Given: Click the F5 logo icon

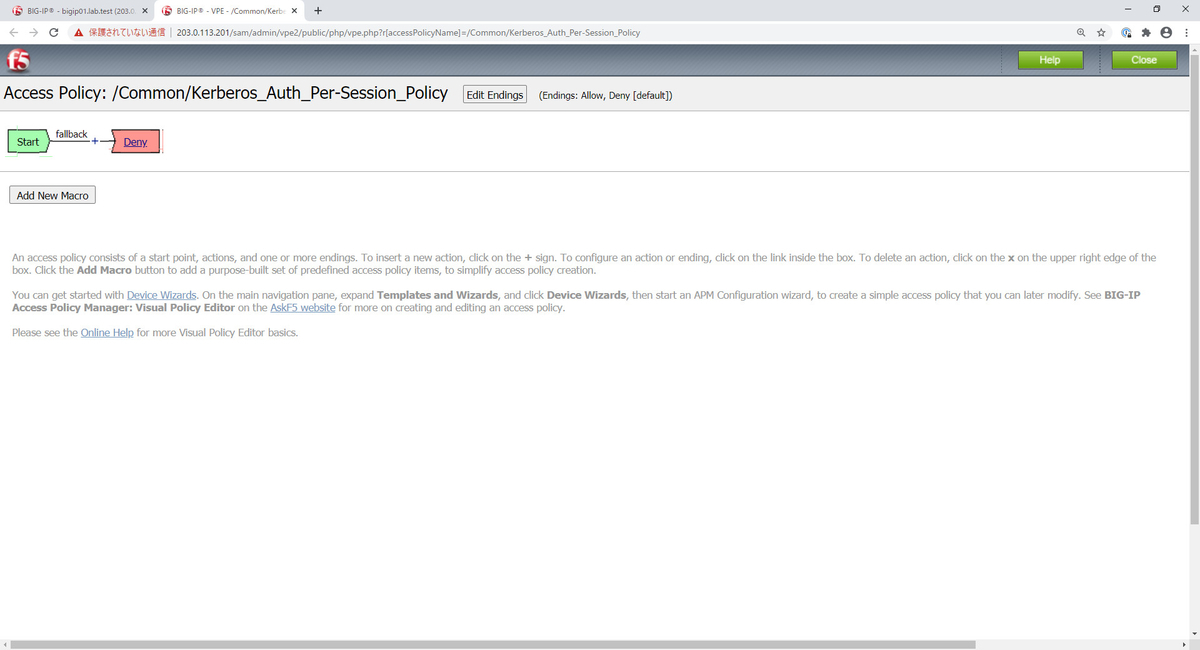Looking at the screenshot, I should (18, 60).
